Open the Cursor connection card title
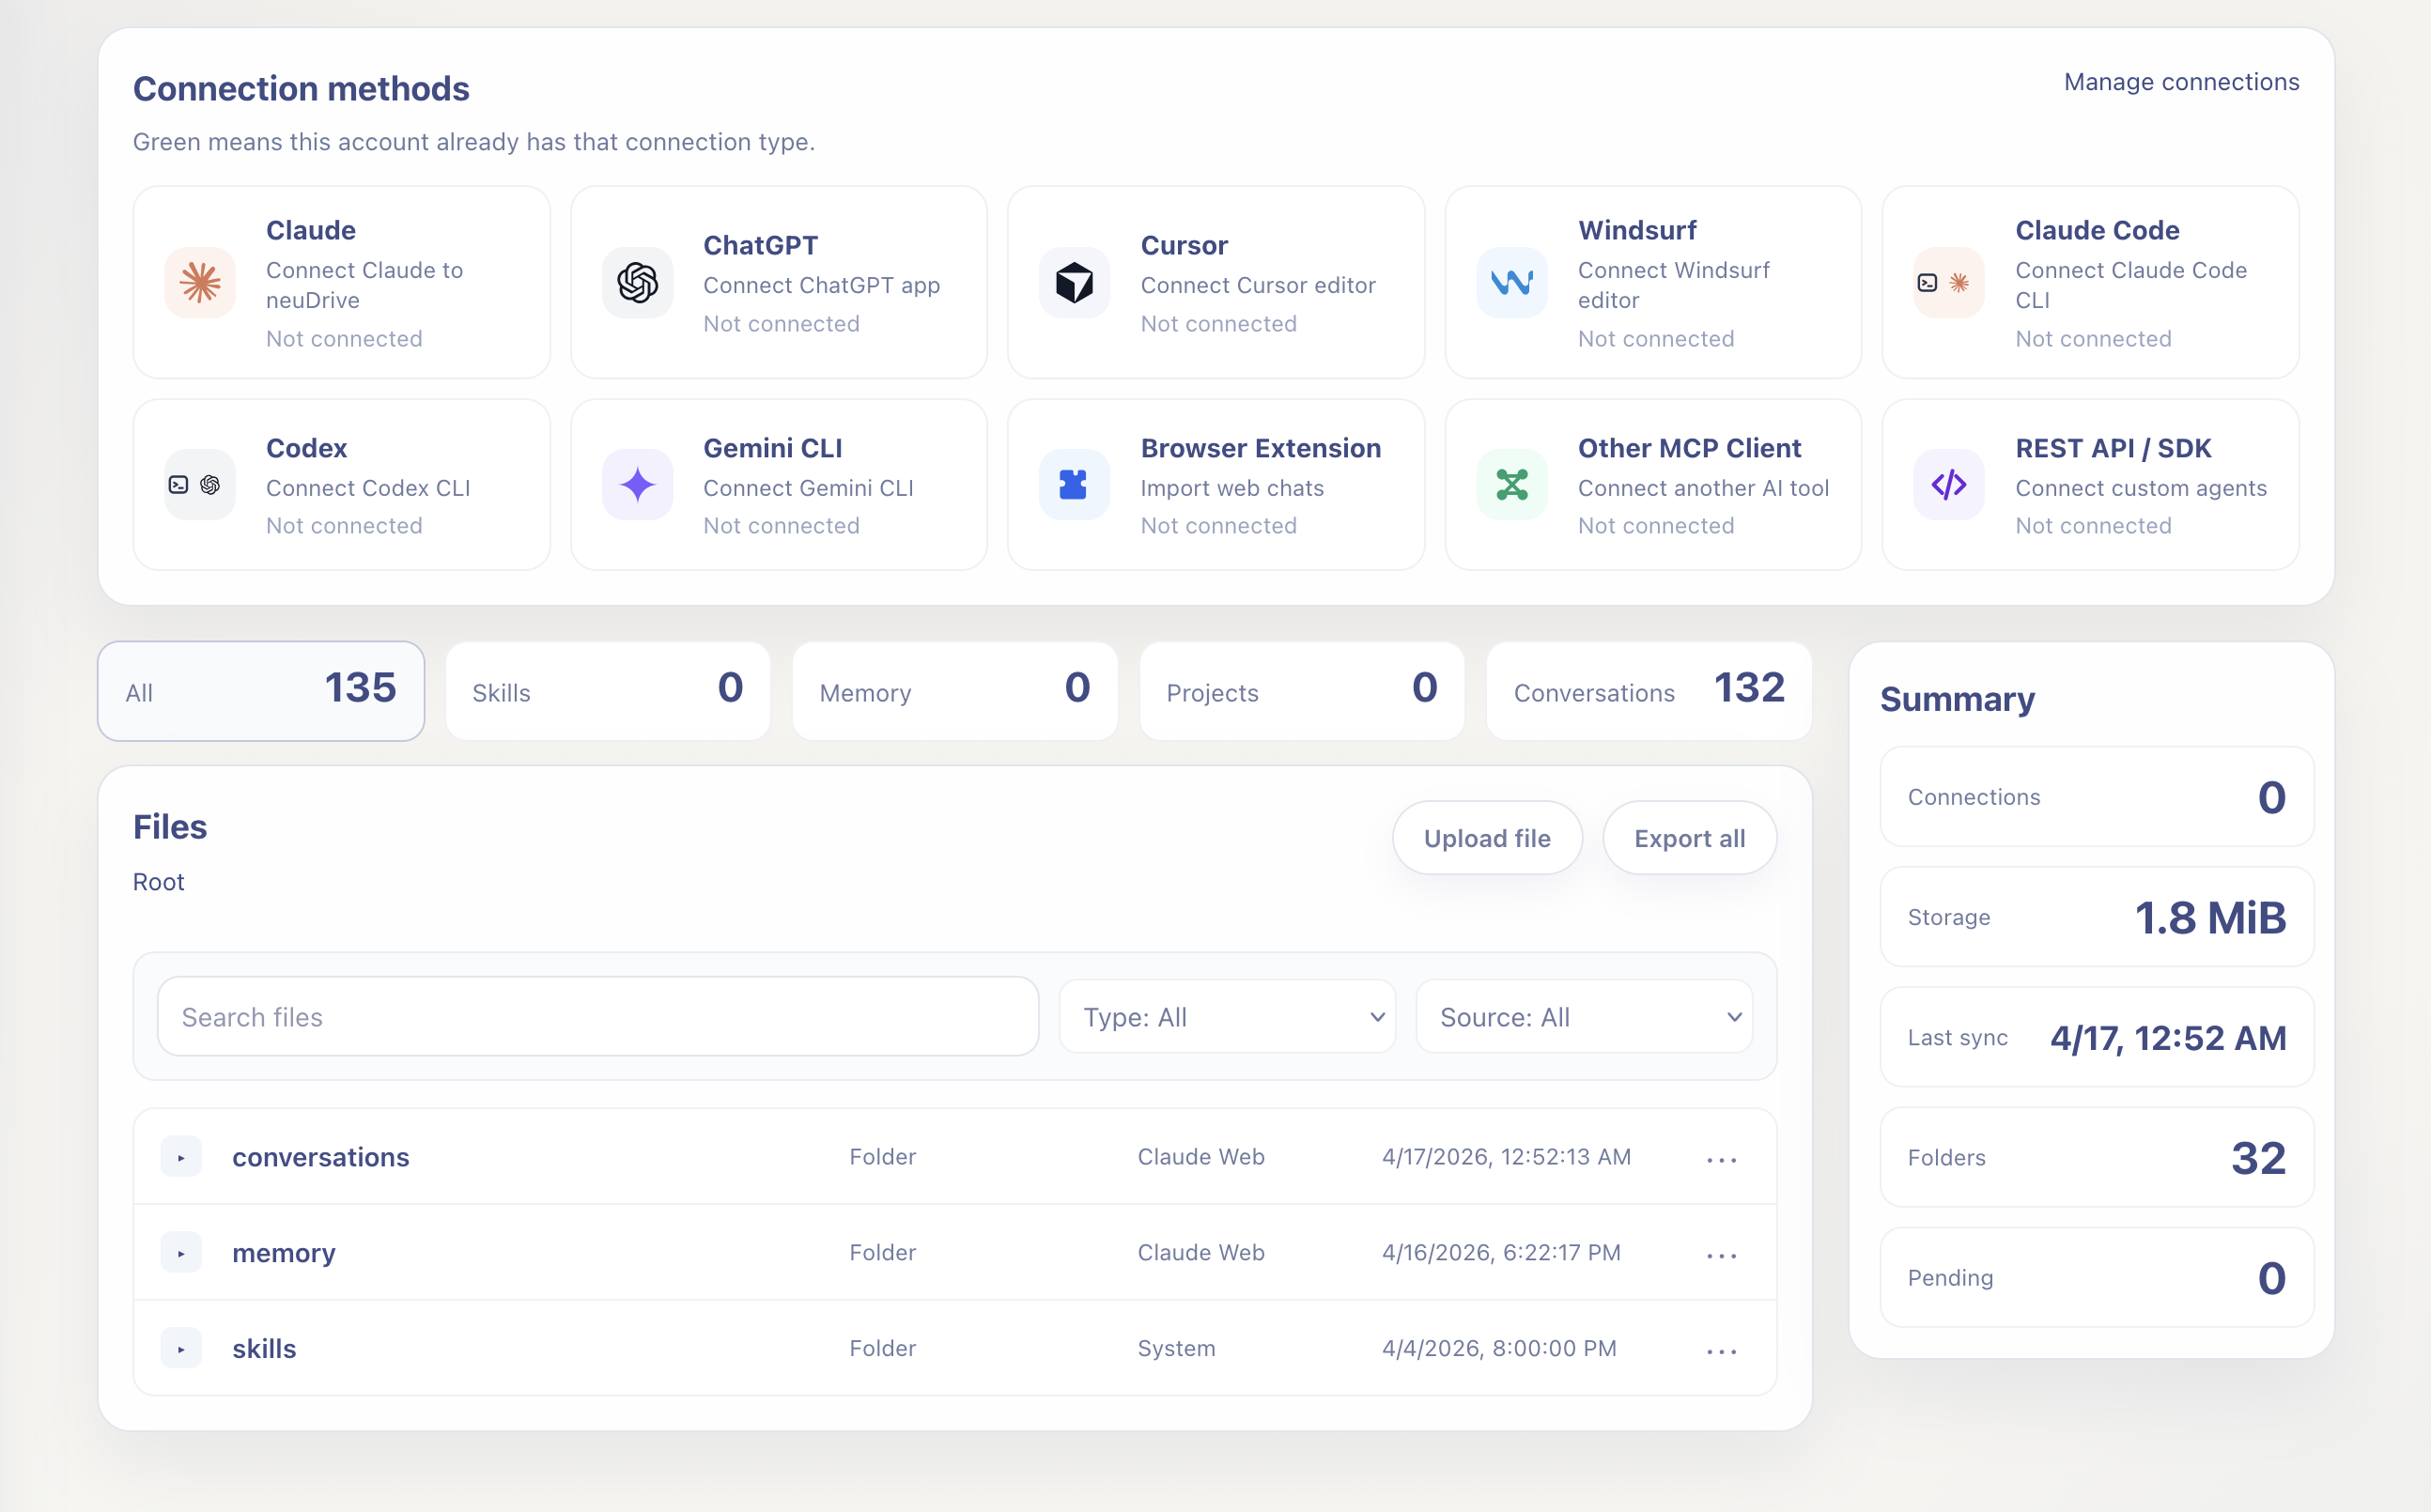2431x1512 pixels. (1184, 245)
